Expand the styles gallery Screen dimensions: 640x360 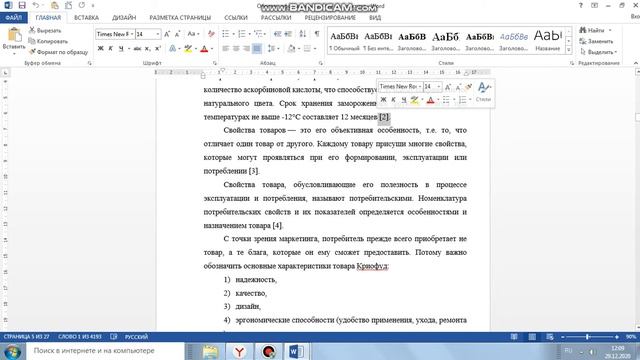pos(569,50)
